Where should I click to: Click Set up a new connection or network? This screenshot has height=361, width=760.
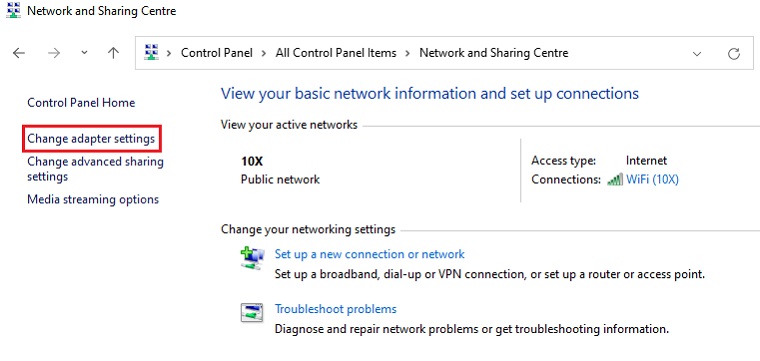click(x=369, y=254)
